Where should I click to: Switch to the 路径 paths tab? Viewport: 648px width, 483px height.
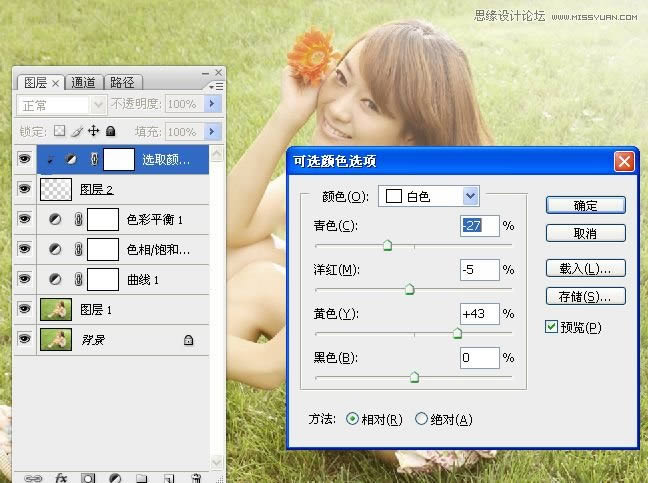pyautogui.click(x=122, y=83)
